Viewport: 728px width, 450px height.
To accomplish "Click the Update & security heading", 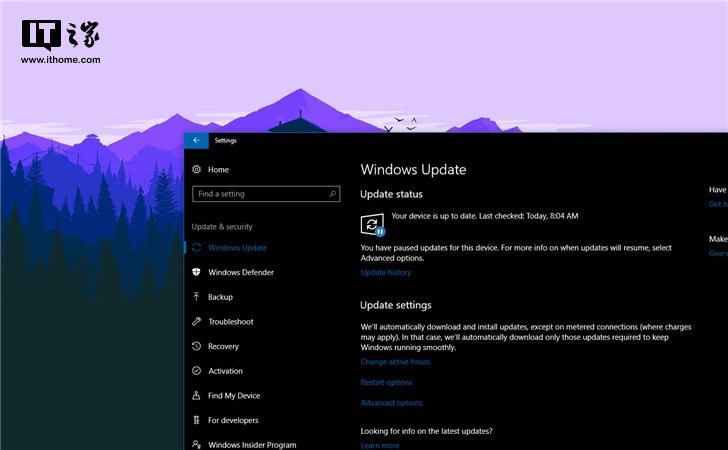I will (222, 227).
